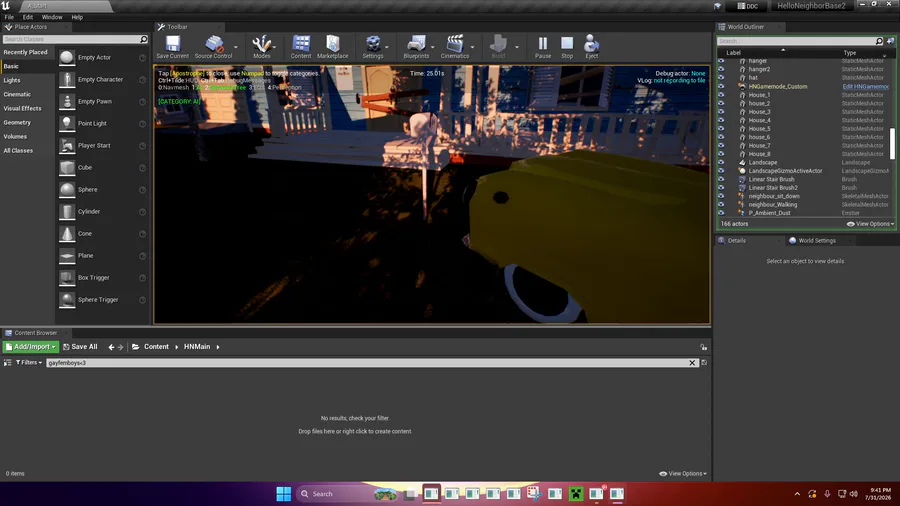Viewport: 900px width, 506px height.
Task: Open the Content toolbar icon
Action: click(301, 44)
